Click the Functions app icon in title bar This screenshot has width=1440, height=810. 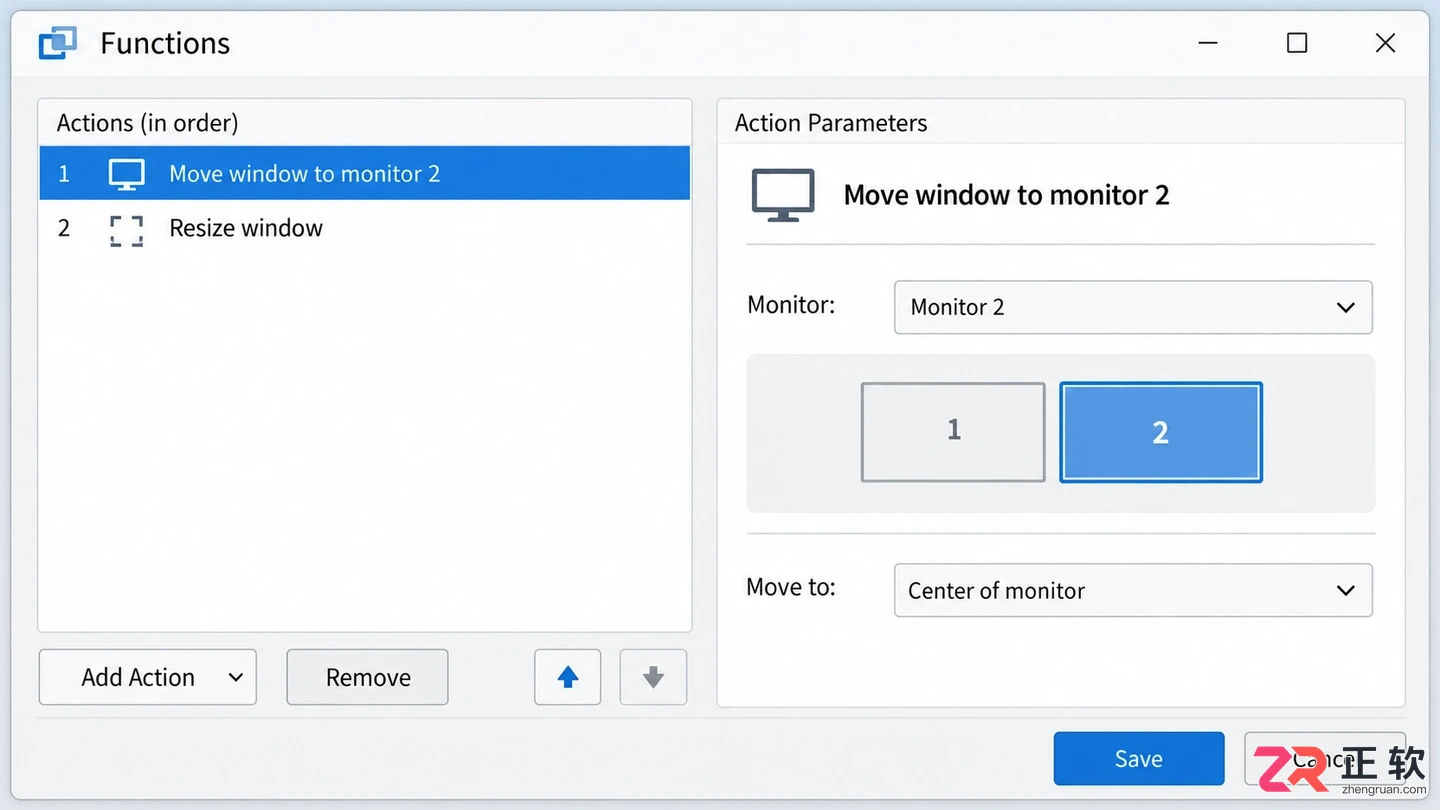click(x=58, y=43)
